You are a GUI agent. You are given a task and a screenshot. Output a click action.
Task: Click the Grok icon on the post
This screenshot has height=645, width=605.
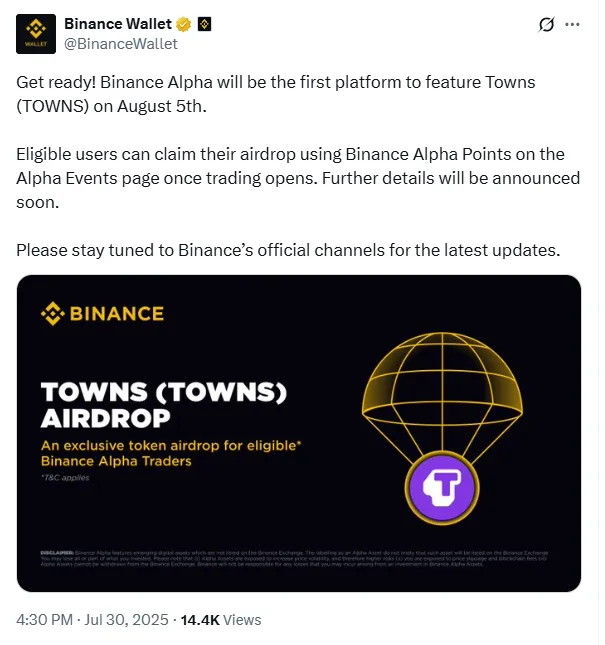point(546,25)
